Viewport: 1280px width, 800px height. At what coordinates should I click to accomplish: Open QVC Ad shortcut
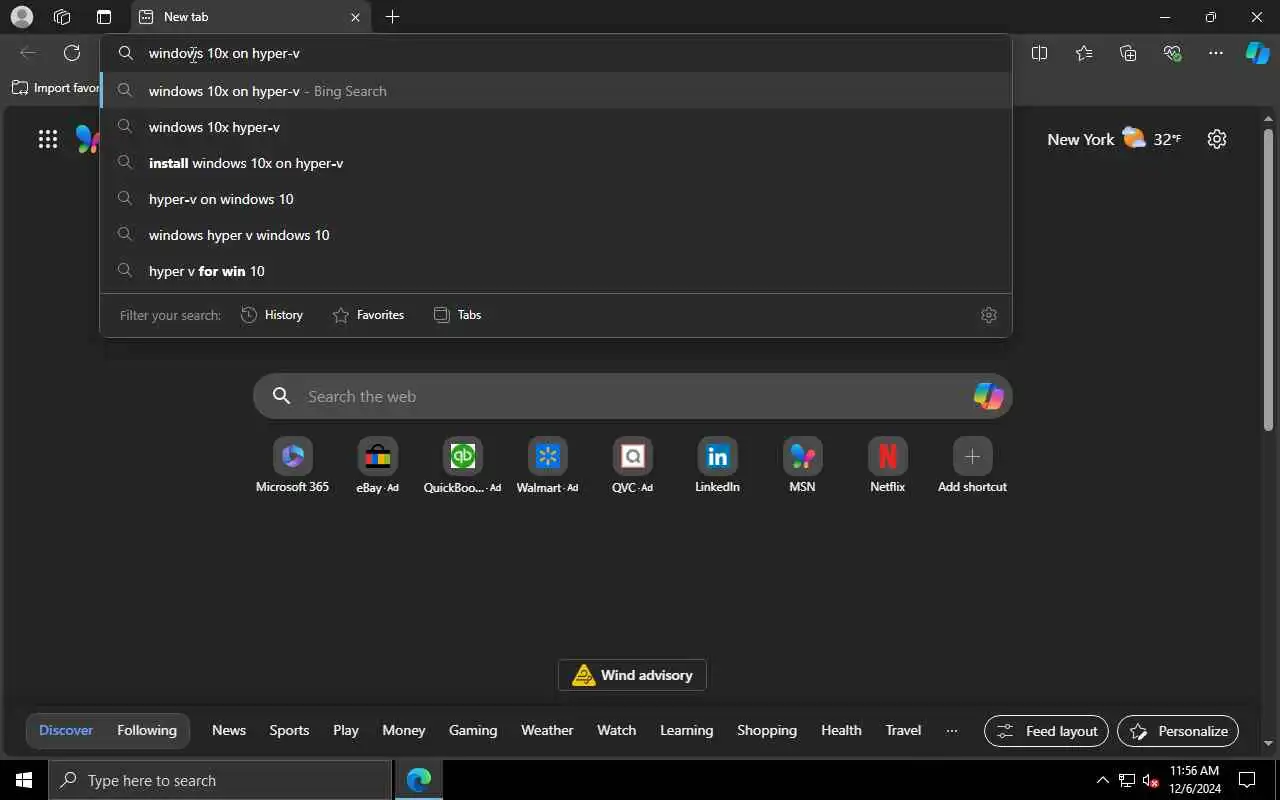click(632, 466)
